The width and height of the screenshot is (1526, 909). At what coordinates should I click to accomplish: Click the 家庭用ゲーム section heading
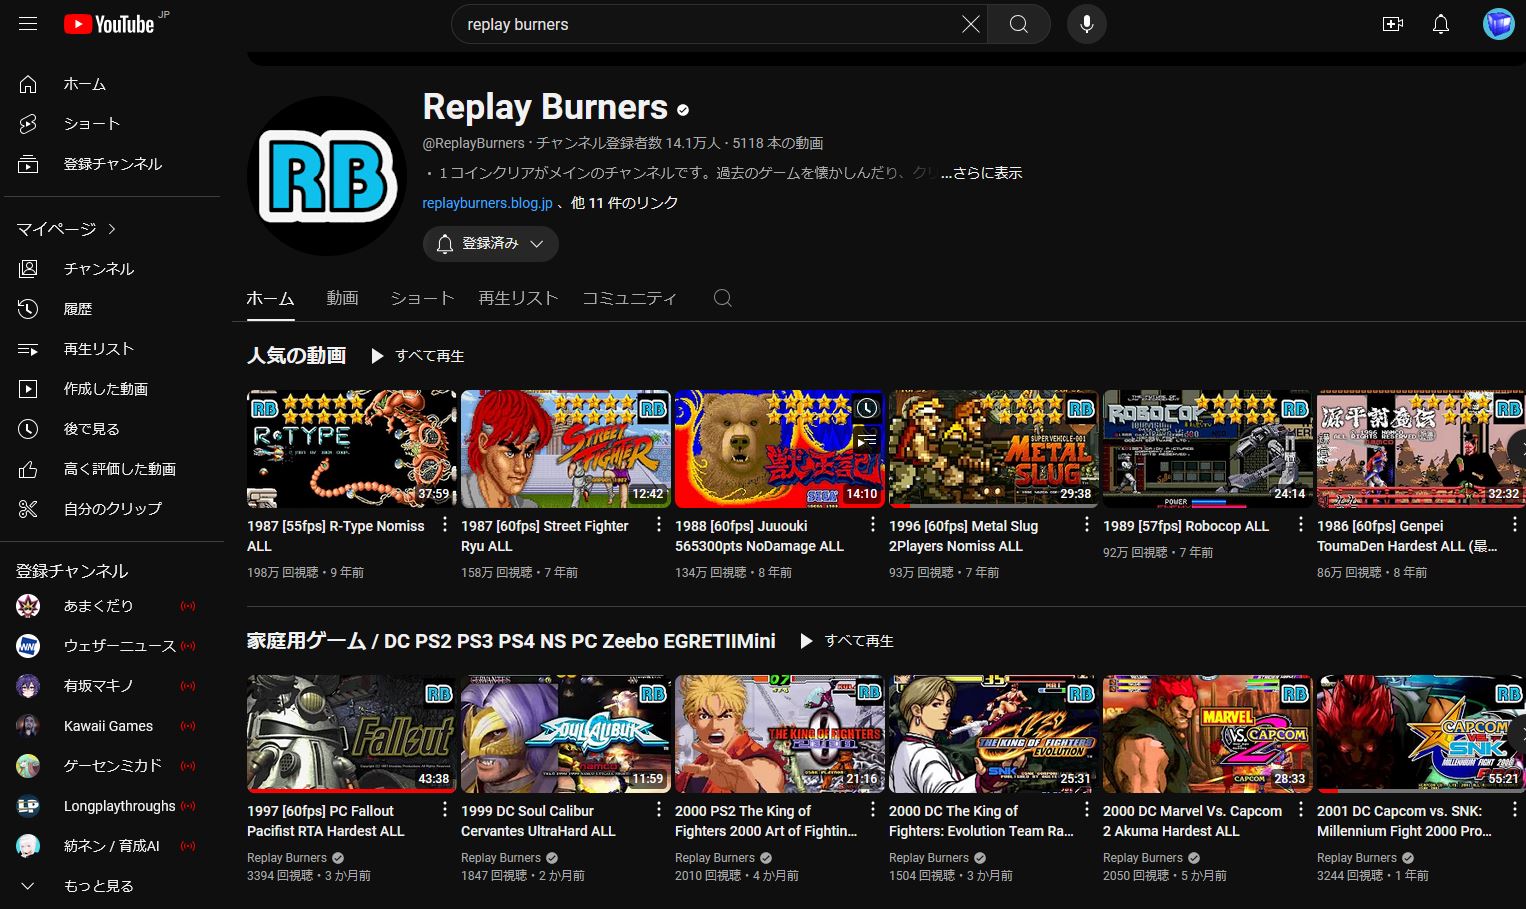click(x=511, y=641)
